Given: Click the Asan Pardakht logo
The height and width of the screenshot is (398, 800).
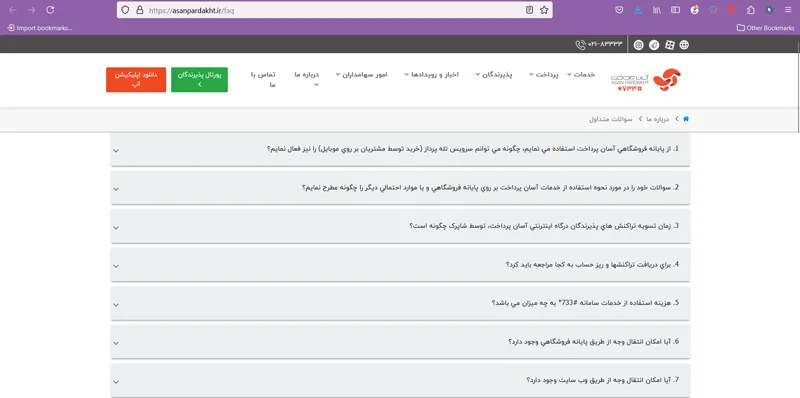Looking at the screenshot, I should pos(646,80).
